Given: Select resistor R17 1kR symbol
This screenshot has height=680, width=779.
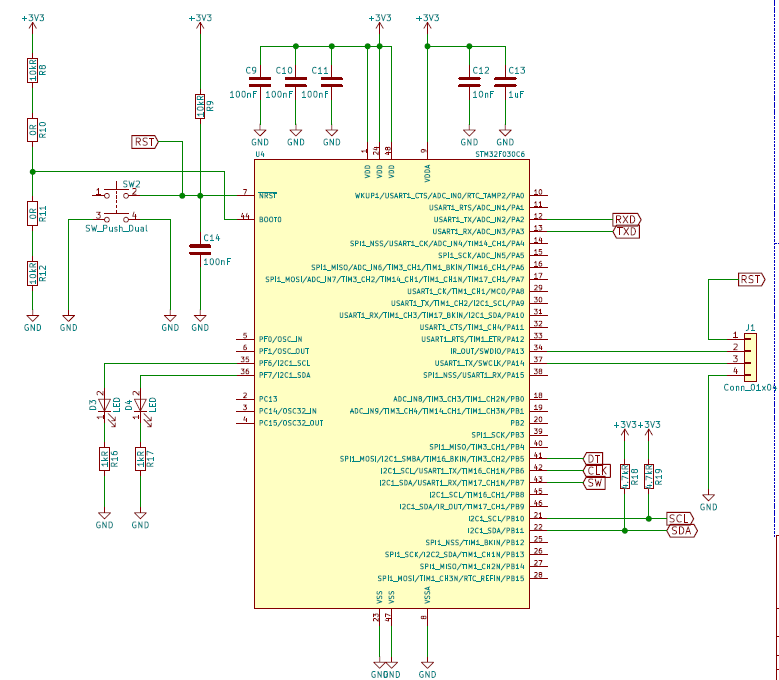Looking at the screenshot, I should [140, 459].
